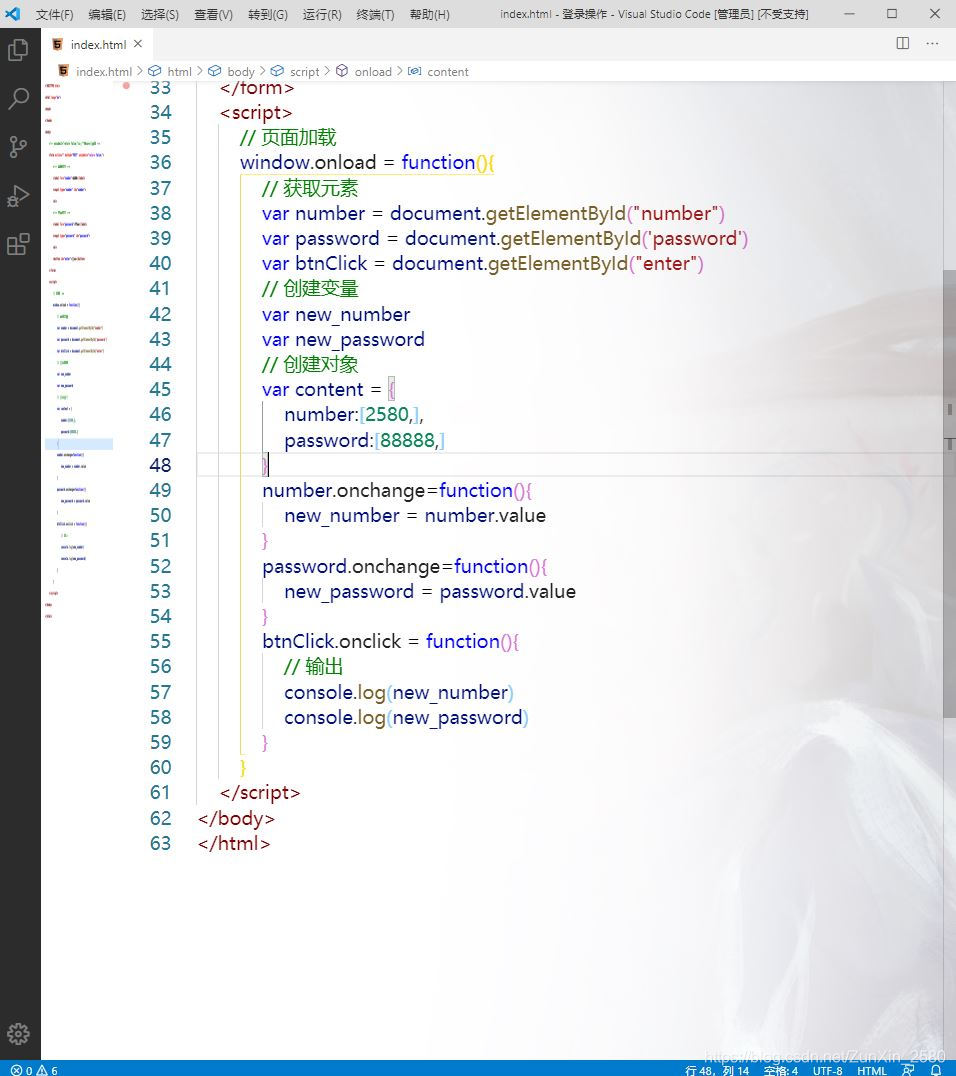Click line number 60 in gutter
This screenshot has width=956, height=1076.
tap(161, 767)
